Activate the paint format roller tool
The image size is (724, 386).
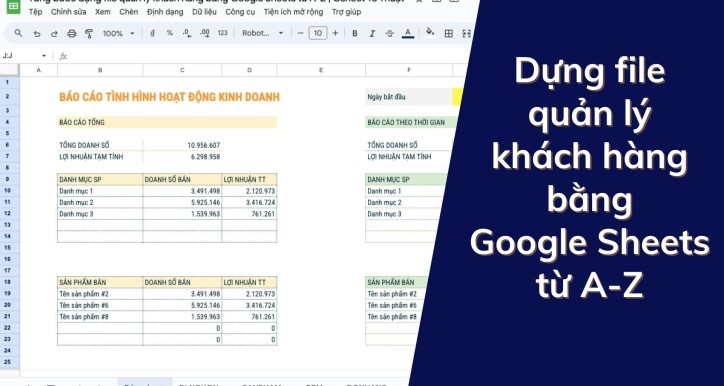pyautogui.click(x=89, y=33)
